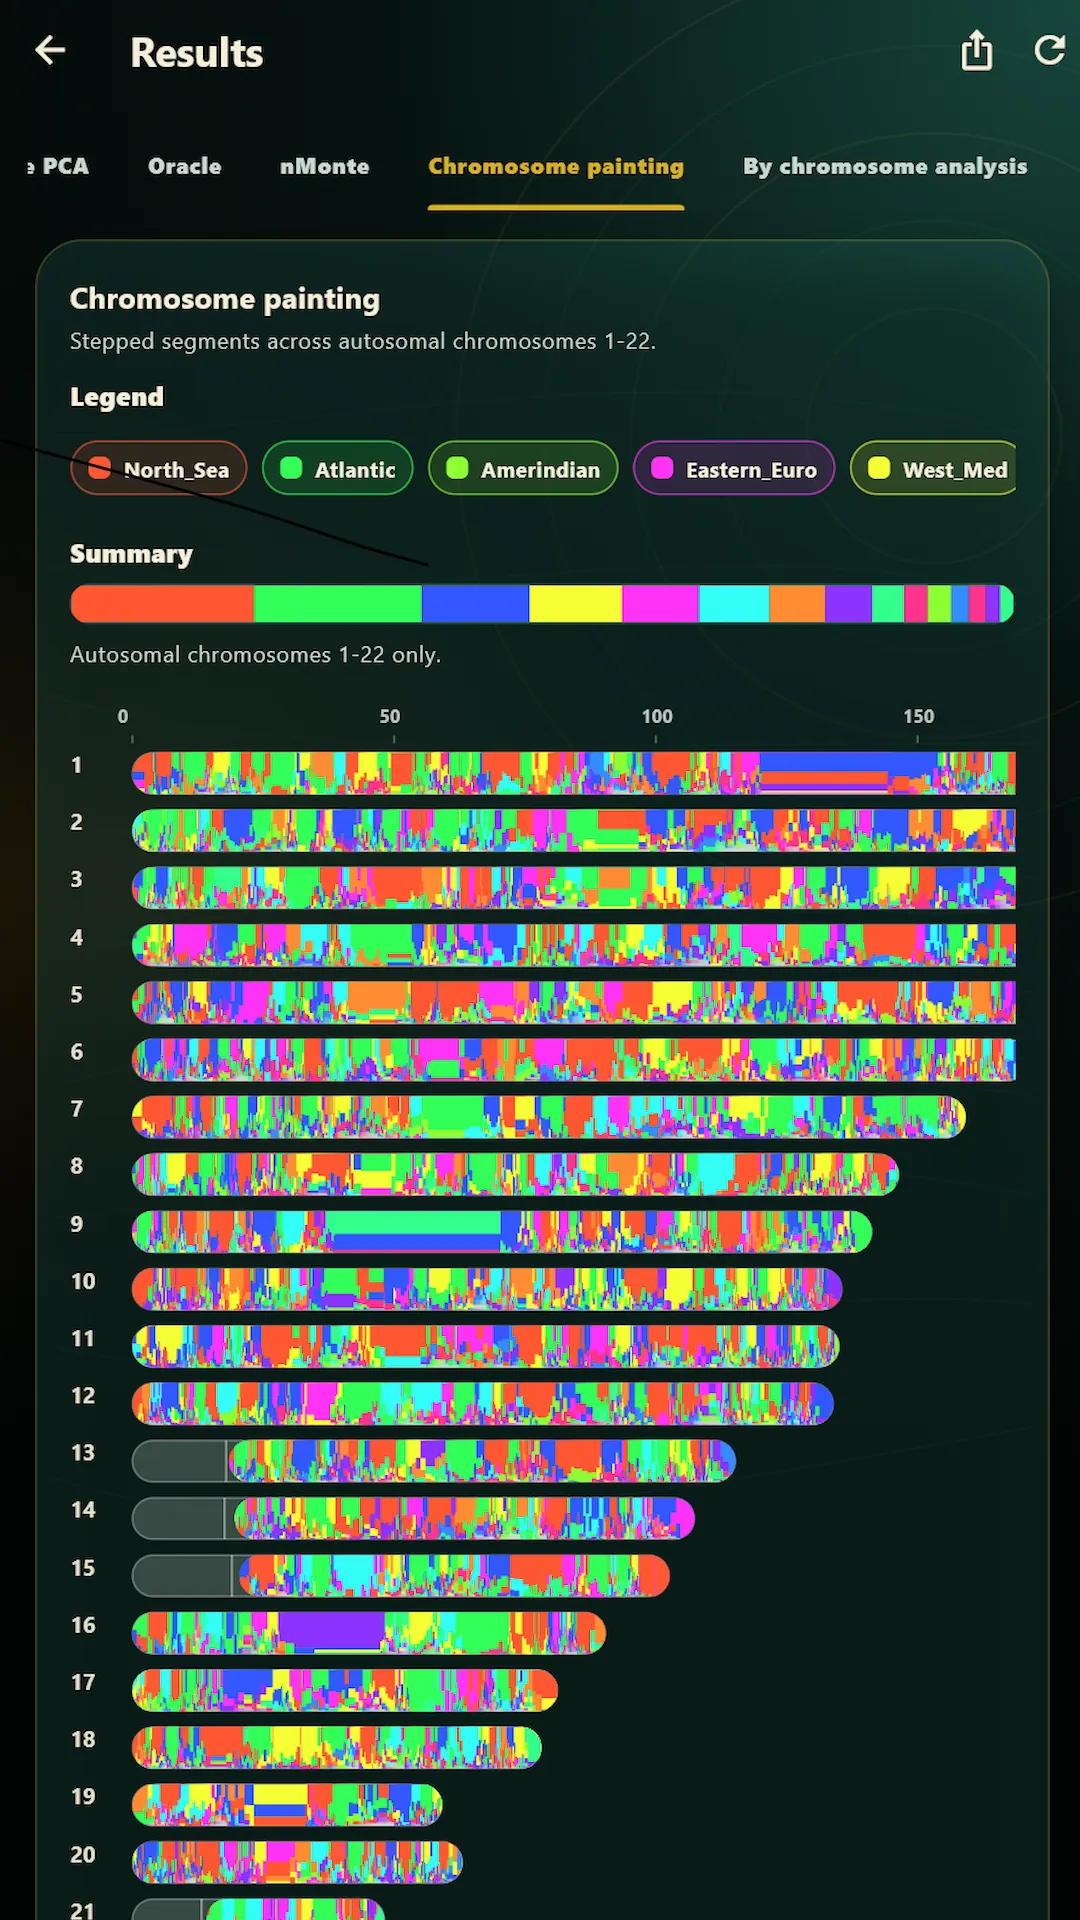Tap the chromosome 9 painted bar
This screenshot has width=1080, height=1920.
pyautogui.click(x=502, y=1231)
